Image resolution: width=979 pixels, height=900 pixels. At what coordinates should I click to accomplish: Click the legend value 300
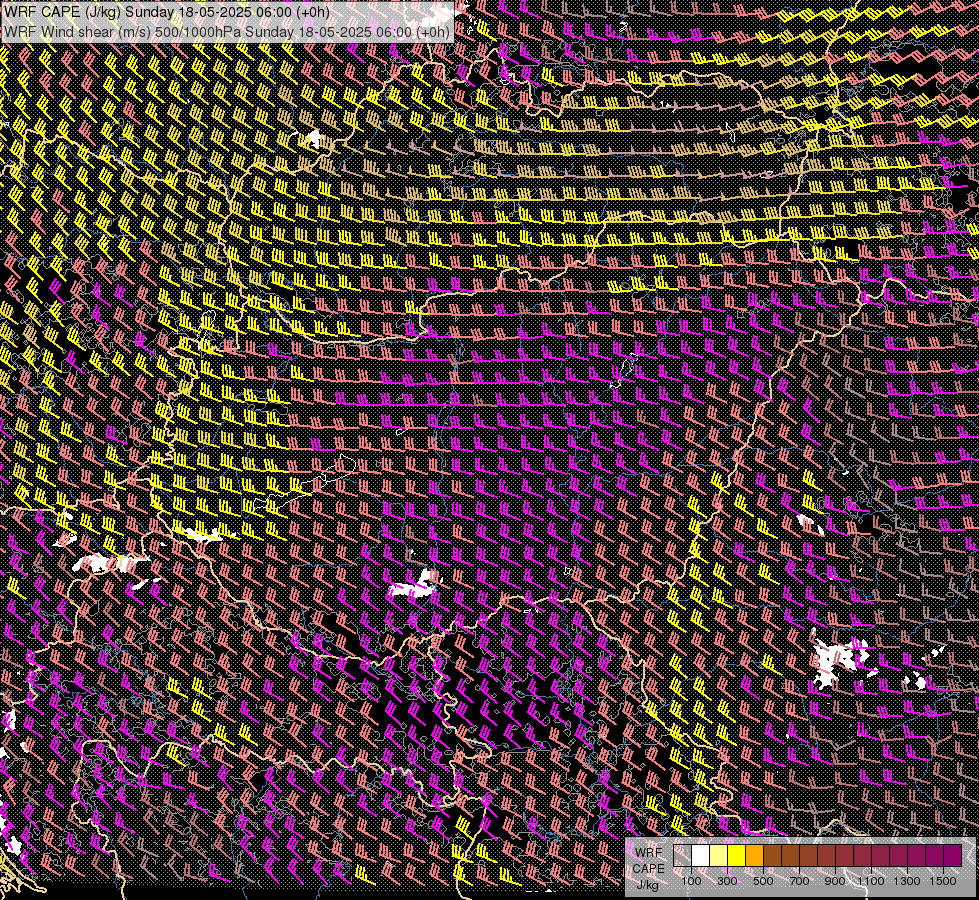tap(727, 881)
